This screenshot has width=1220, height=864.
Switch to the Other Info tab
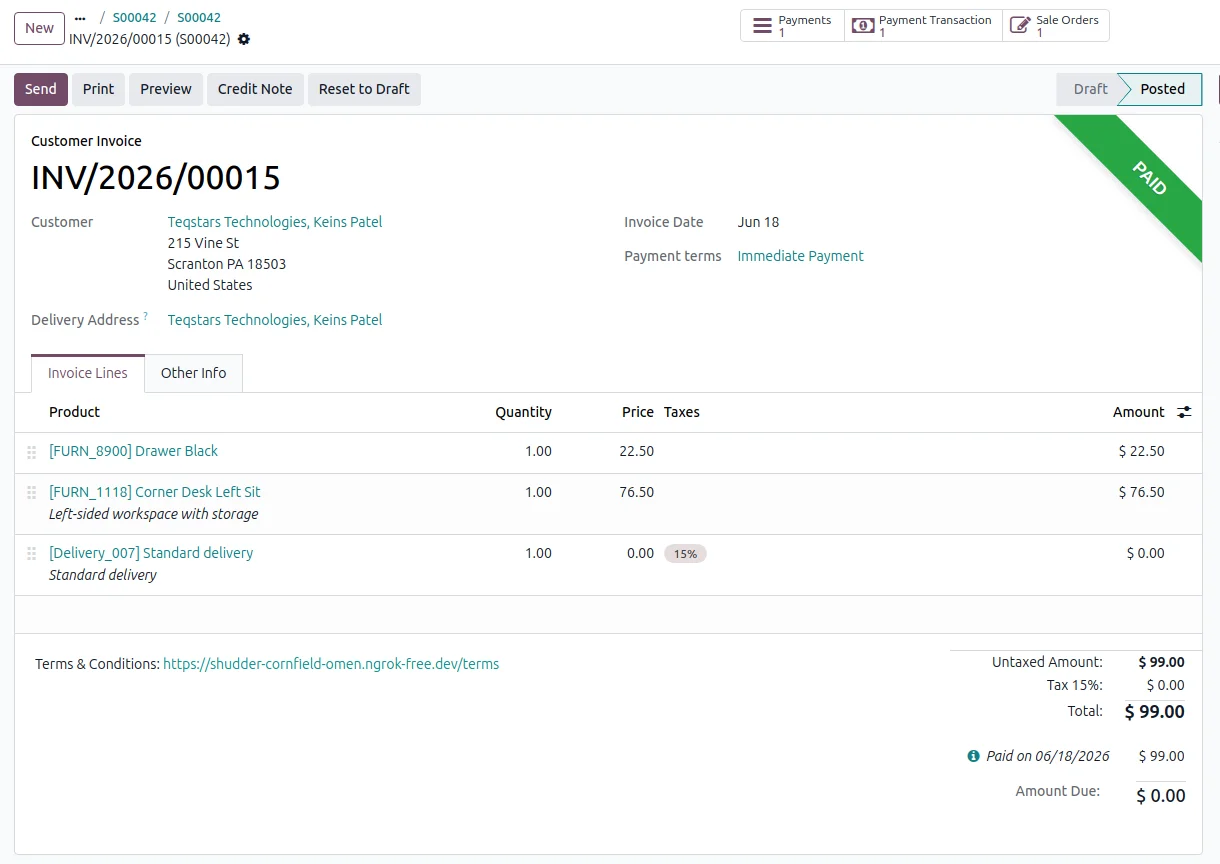point(194,373)
